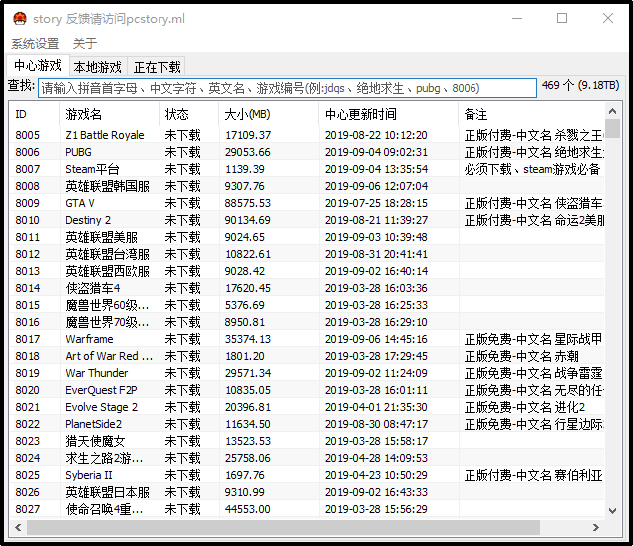Select the GTA V row
This screenshot has width=633, height=546.
click(x=307, y=203)
